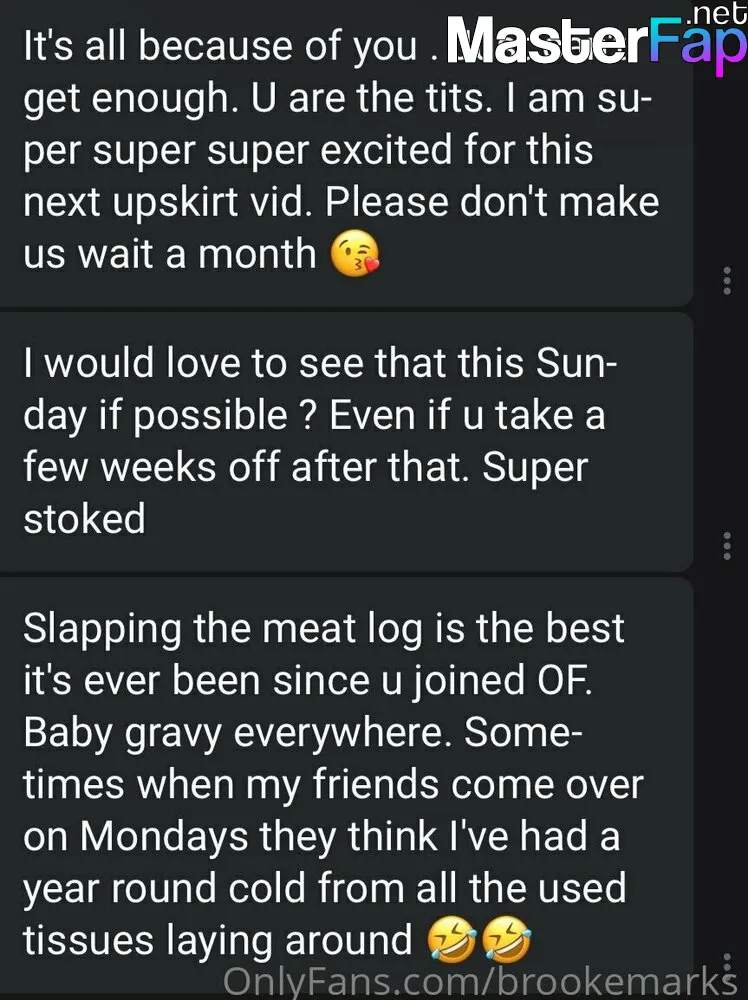Click the word "Sunday" hyphenated across lines
The image size is (748, 1000).
click(319, 389)
